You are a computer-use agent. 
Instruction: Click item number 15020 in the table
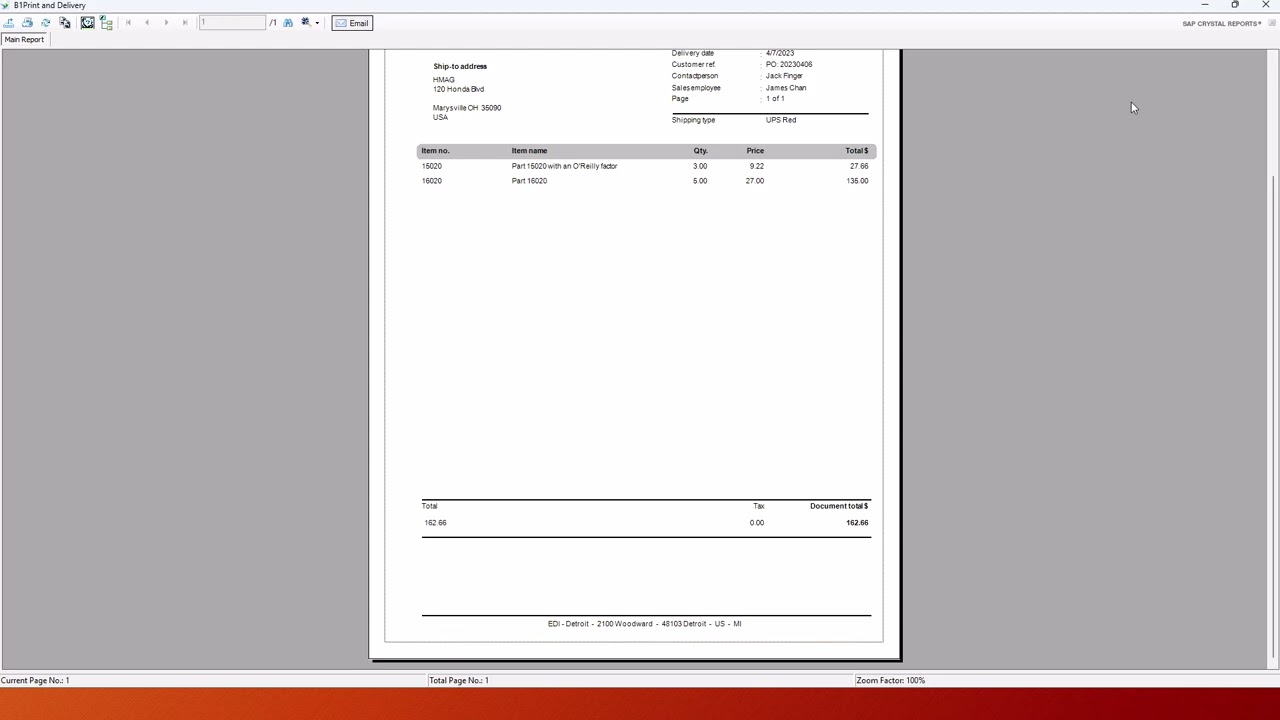point(431,166)
